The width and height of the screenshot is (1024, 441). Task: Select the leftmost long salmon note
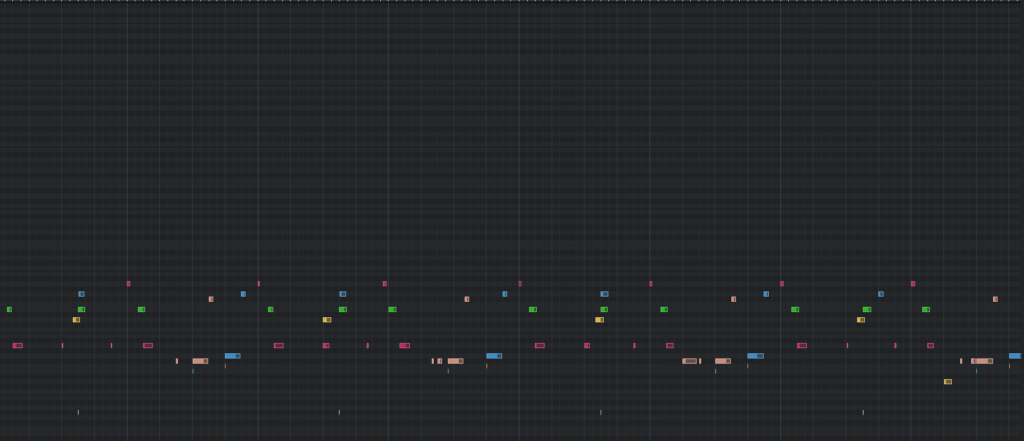[200, 361]
